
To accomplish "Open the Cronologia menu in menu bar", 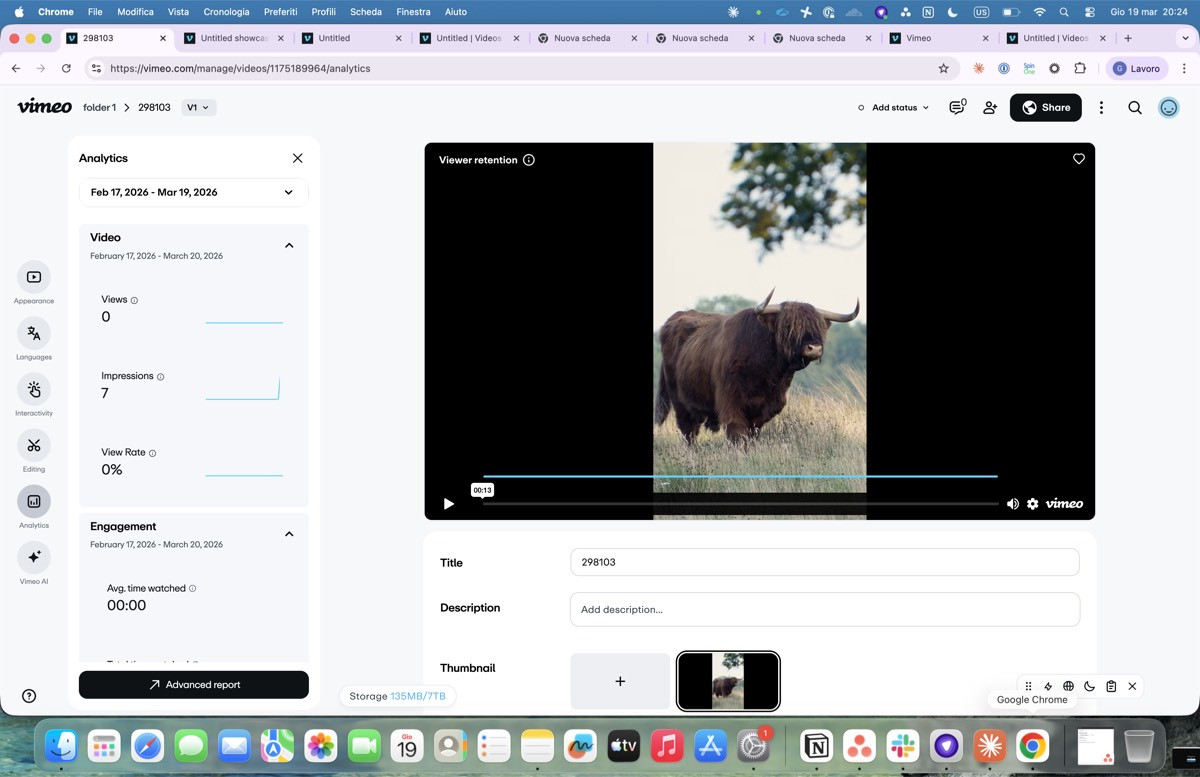I will [226, 12].
